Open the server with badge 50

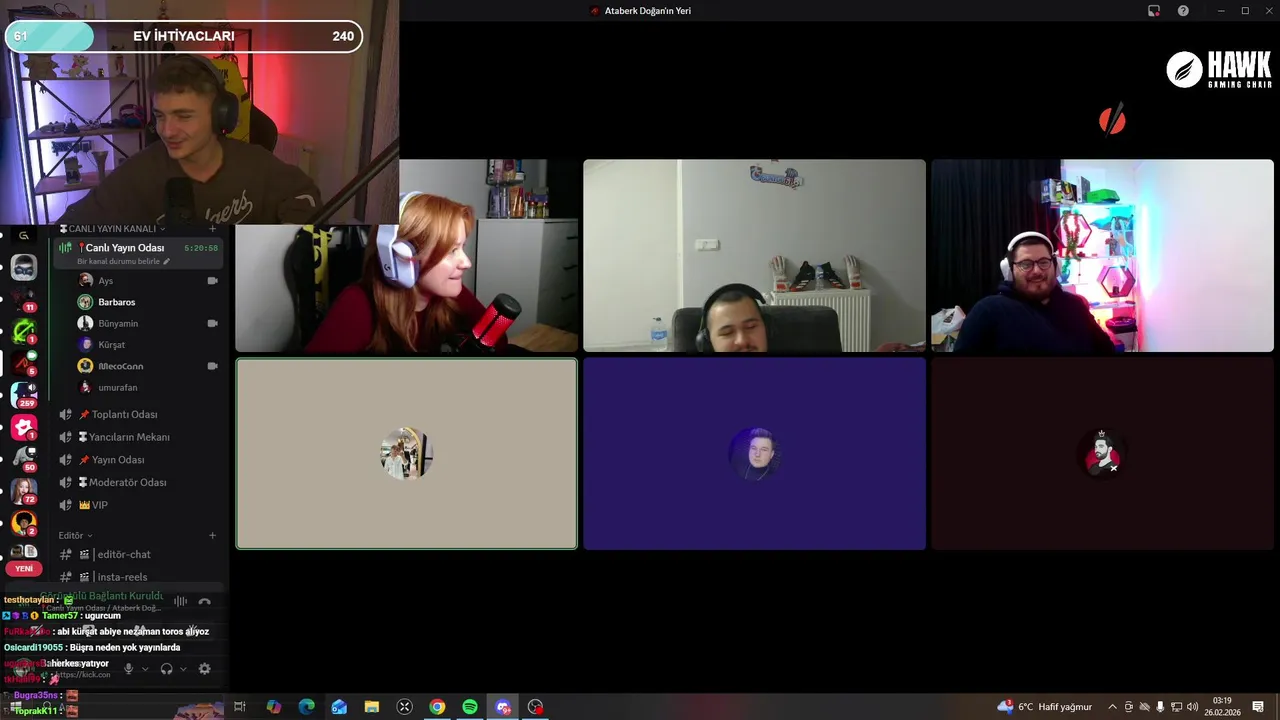click(x=24, y=459)
